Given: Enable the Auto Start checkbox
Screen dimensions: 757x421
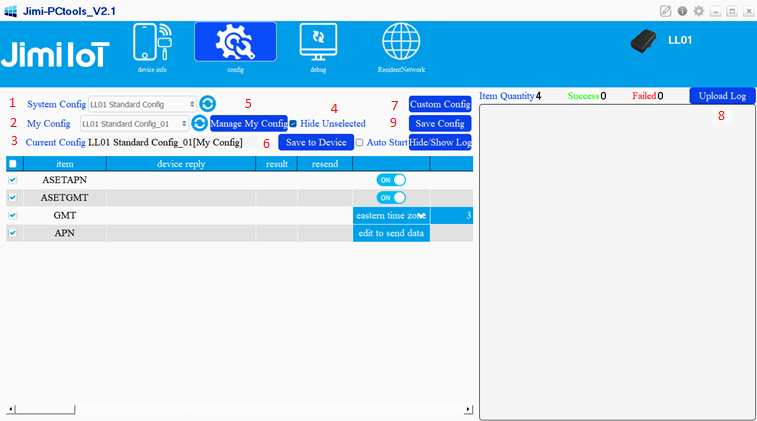Looking at the screenshot, I should click(360, 143).
